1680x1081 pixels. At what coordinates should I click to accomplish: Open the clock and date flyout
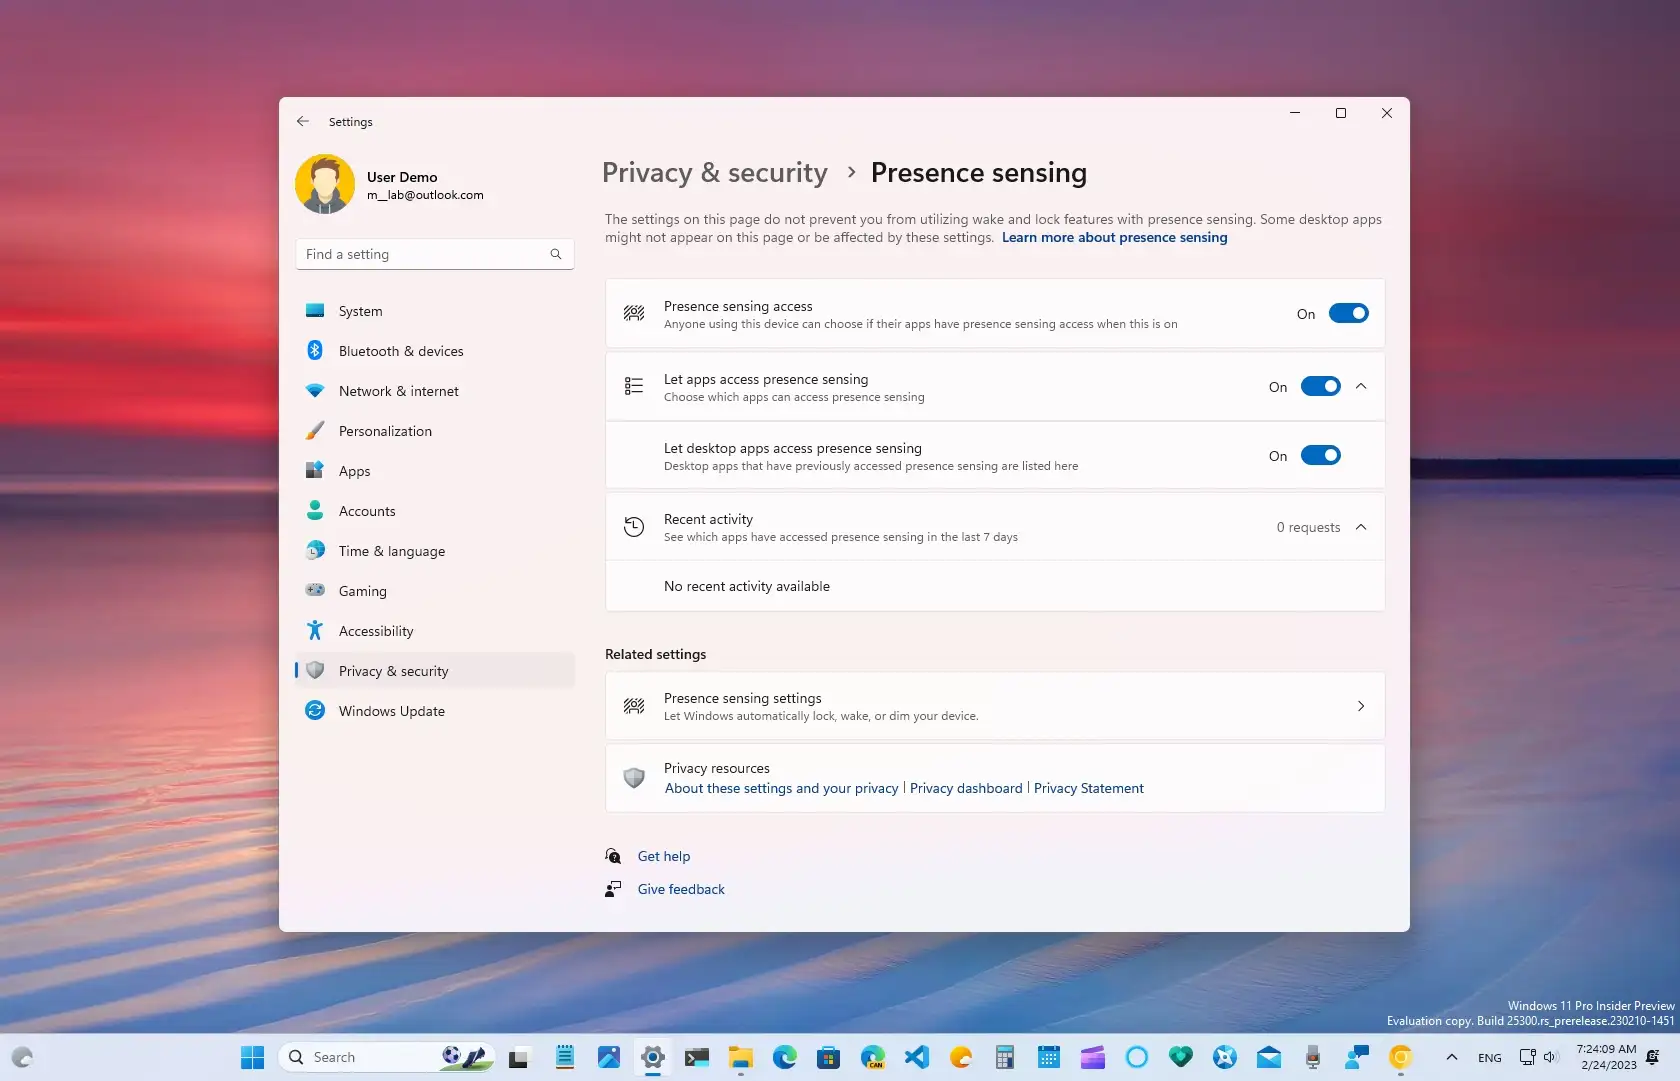(1607, 1057)
